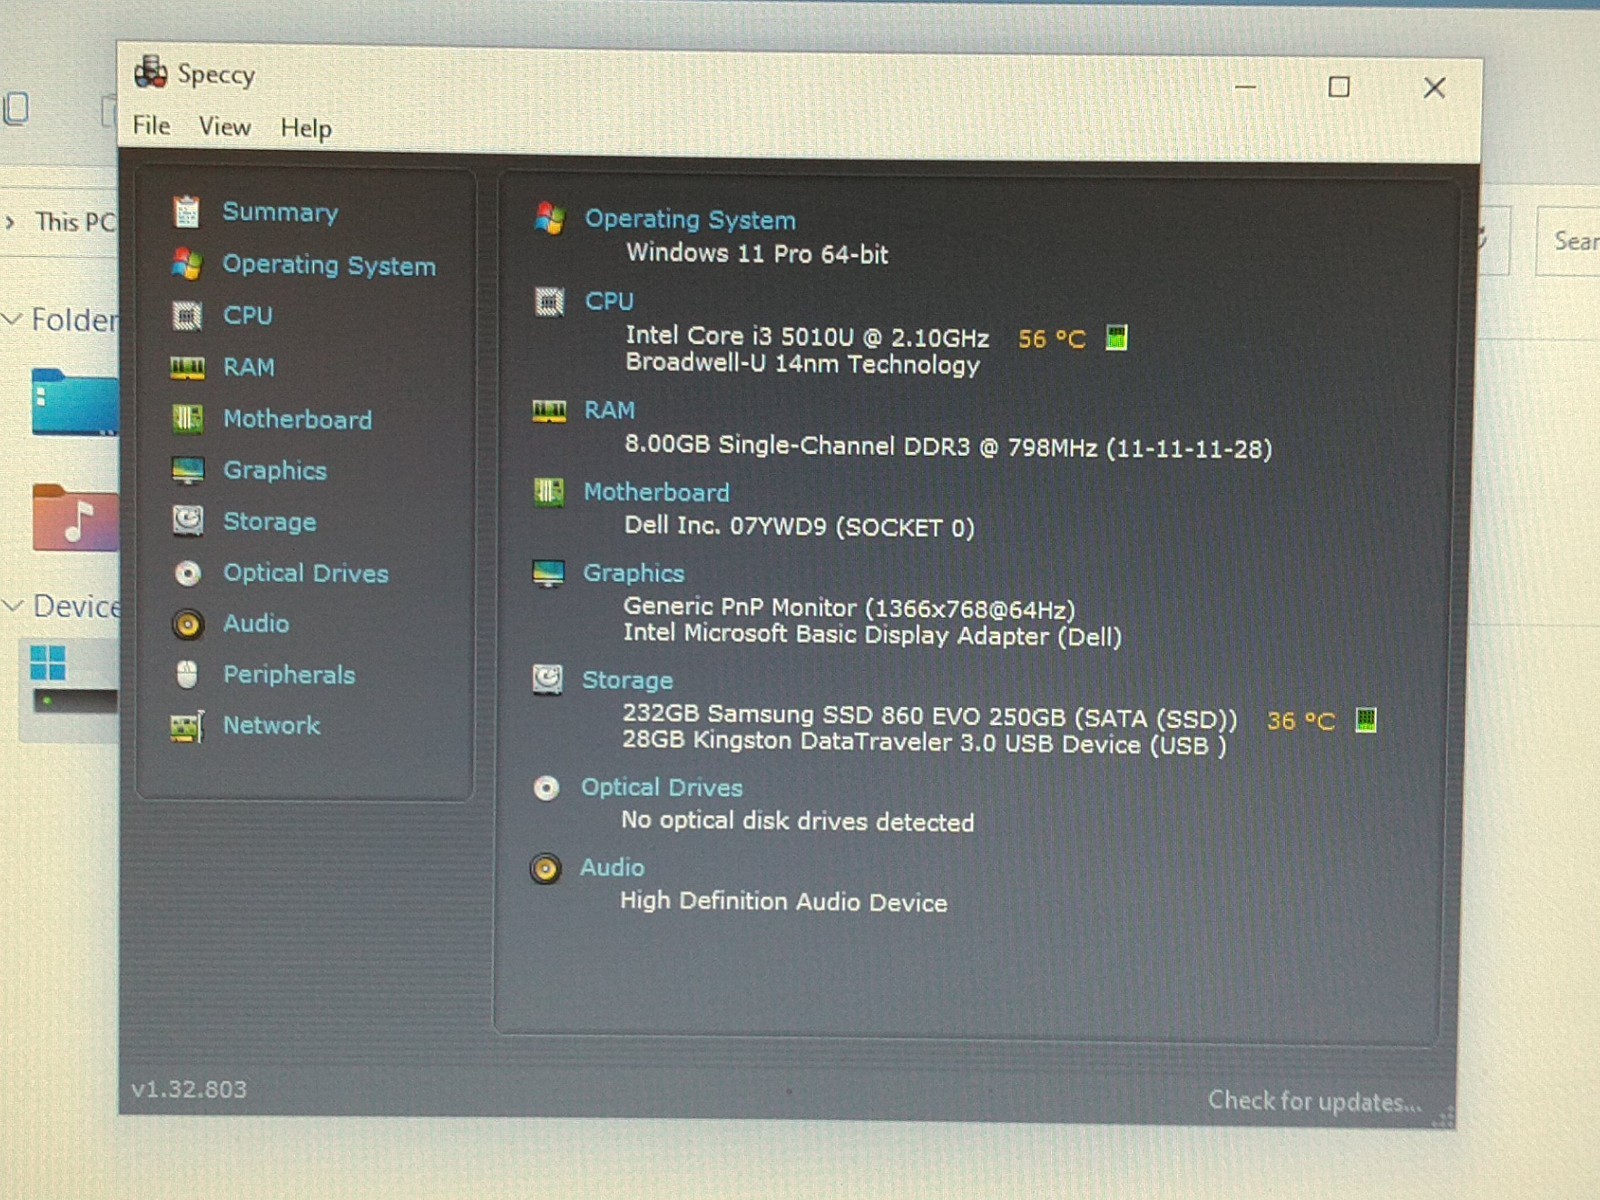Click the Speccy title bar app icon

[x=150, y=72]
